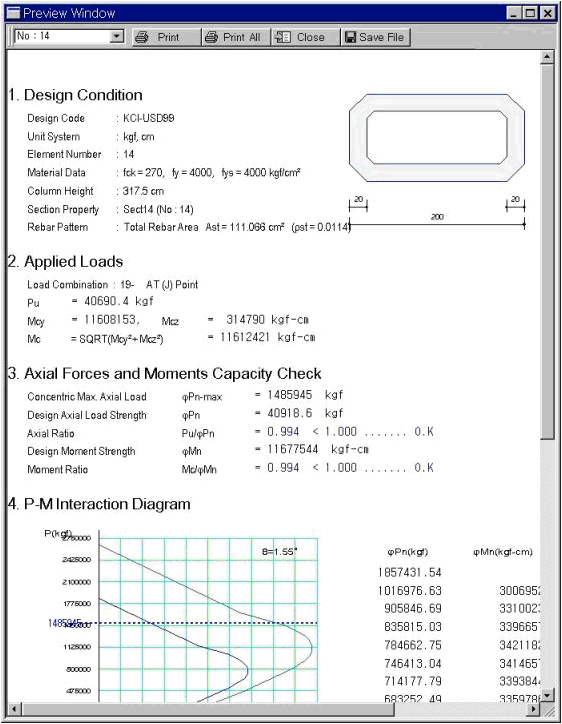Click the horizontal scrollbar left arrow

(x=14, y=709)
